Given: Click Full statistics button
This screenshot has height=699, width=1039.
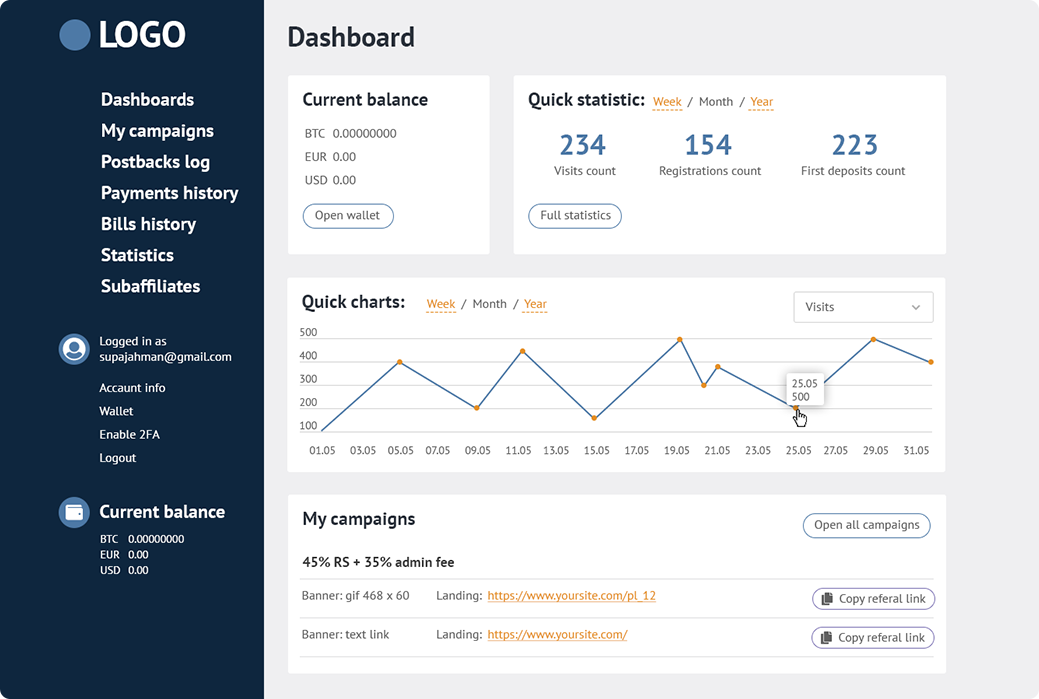Looking at the screenshot, I should click(x=575, y=216).
